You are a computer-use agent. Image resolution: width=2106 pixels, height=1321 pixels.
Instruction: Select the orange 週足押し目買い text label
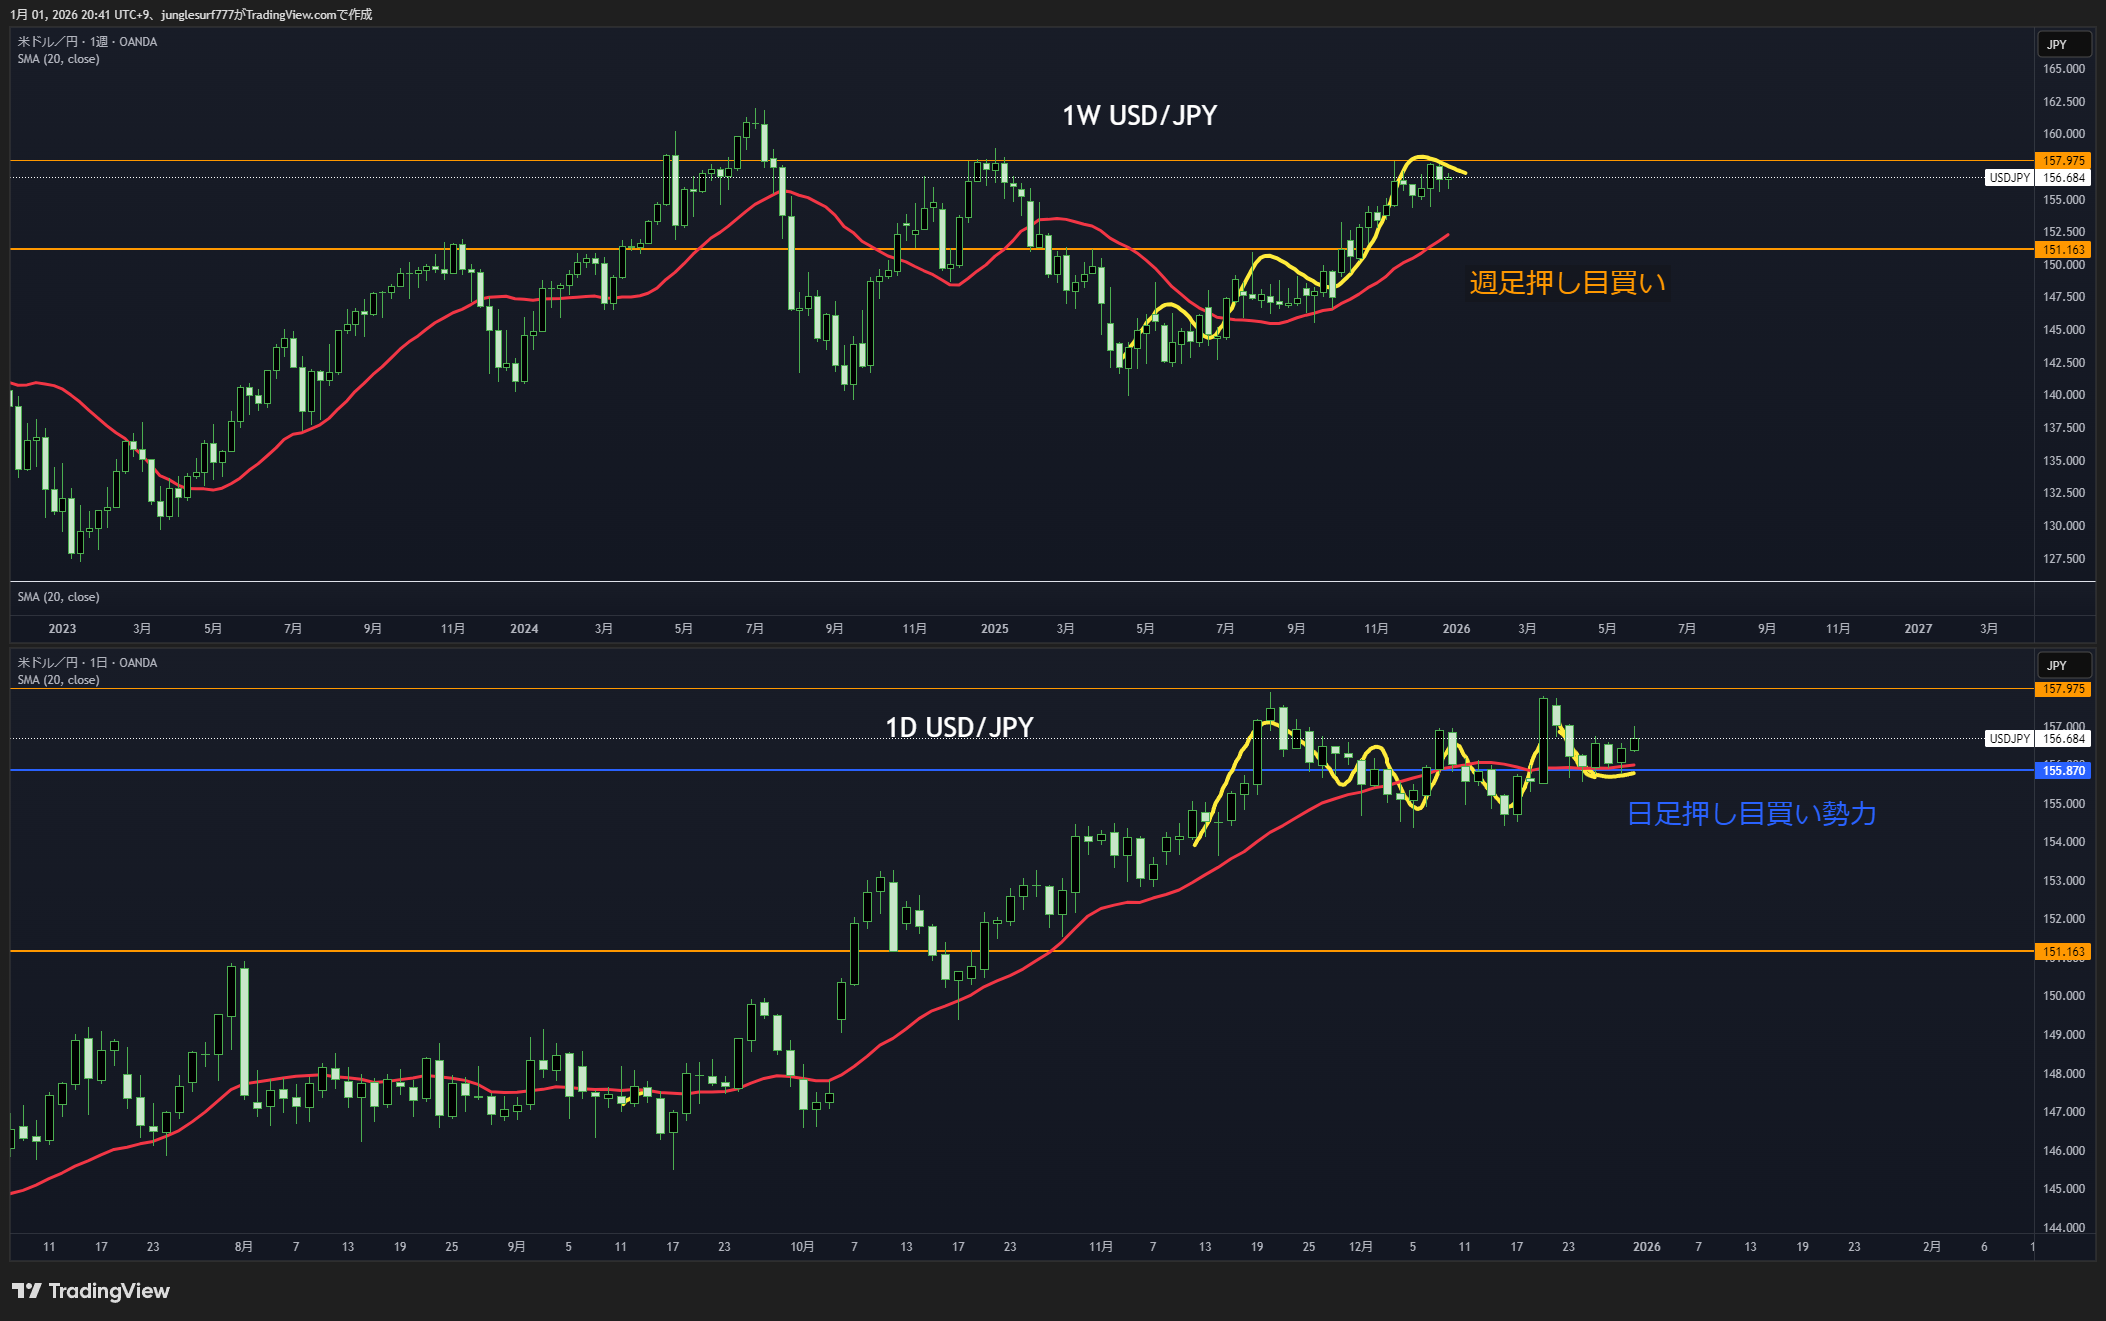1567,283
